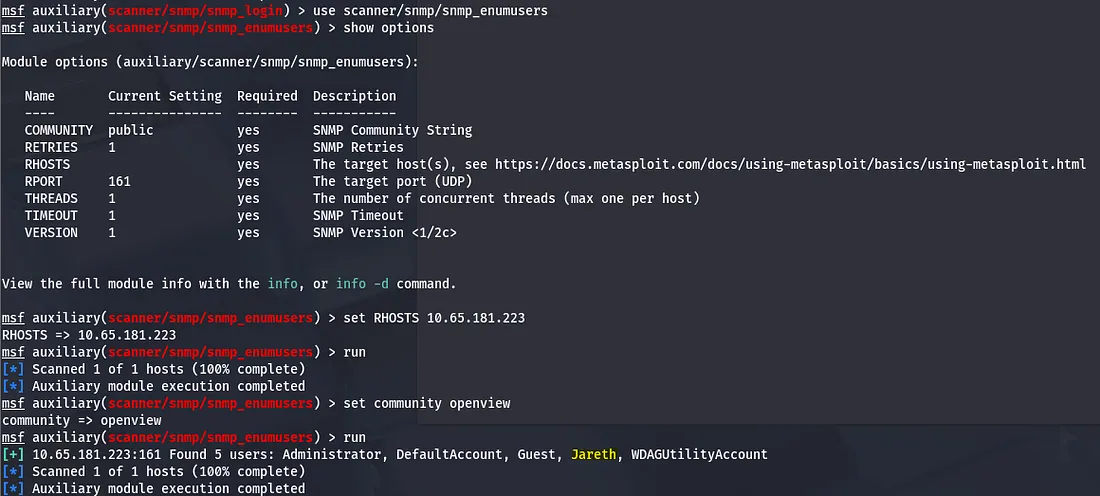
Task: Click the 'Description' column header
Action: point(354,96)
